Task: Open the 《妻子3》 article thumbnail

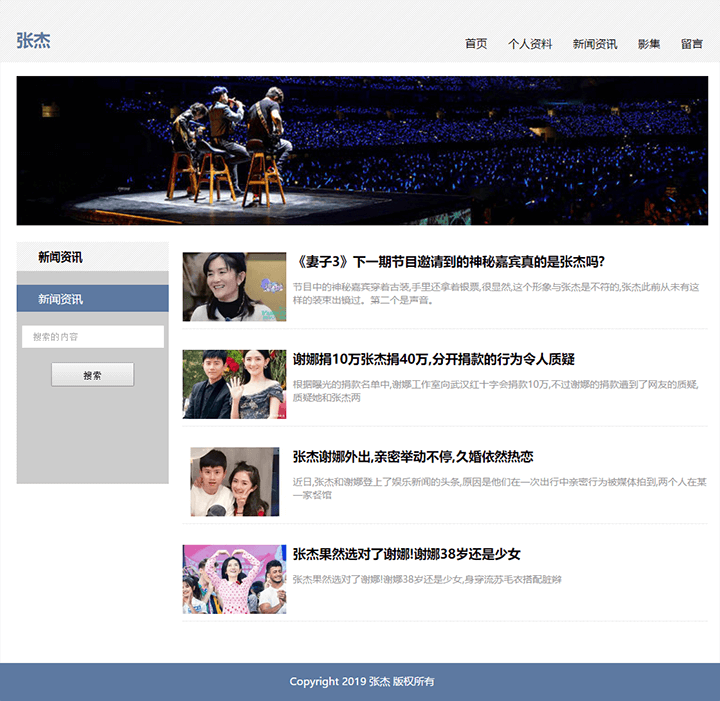Action: coord(234,286)
